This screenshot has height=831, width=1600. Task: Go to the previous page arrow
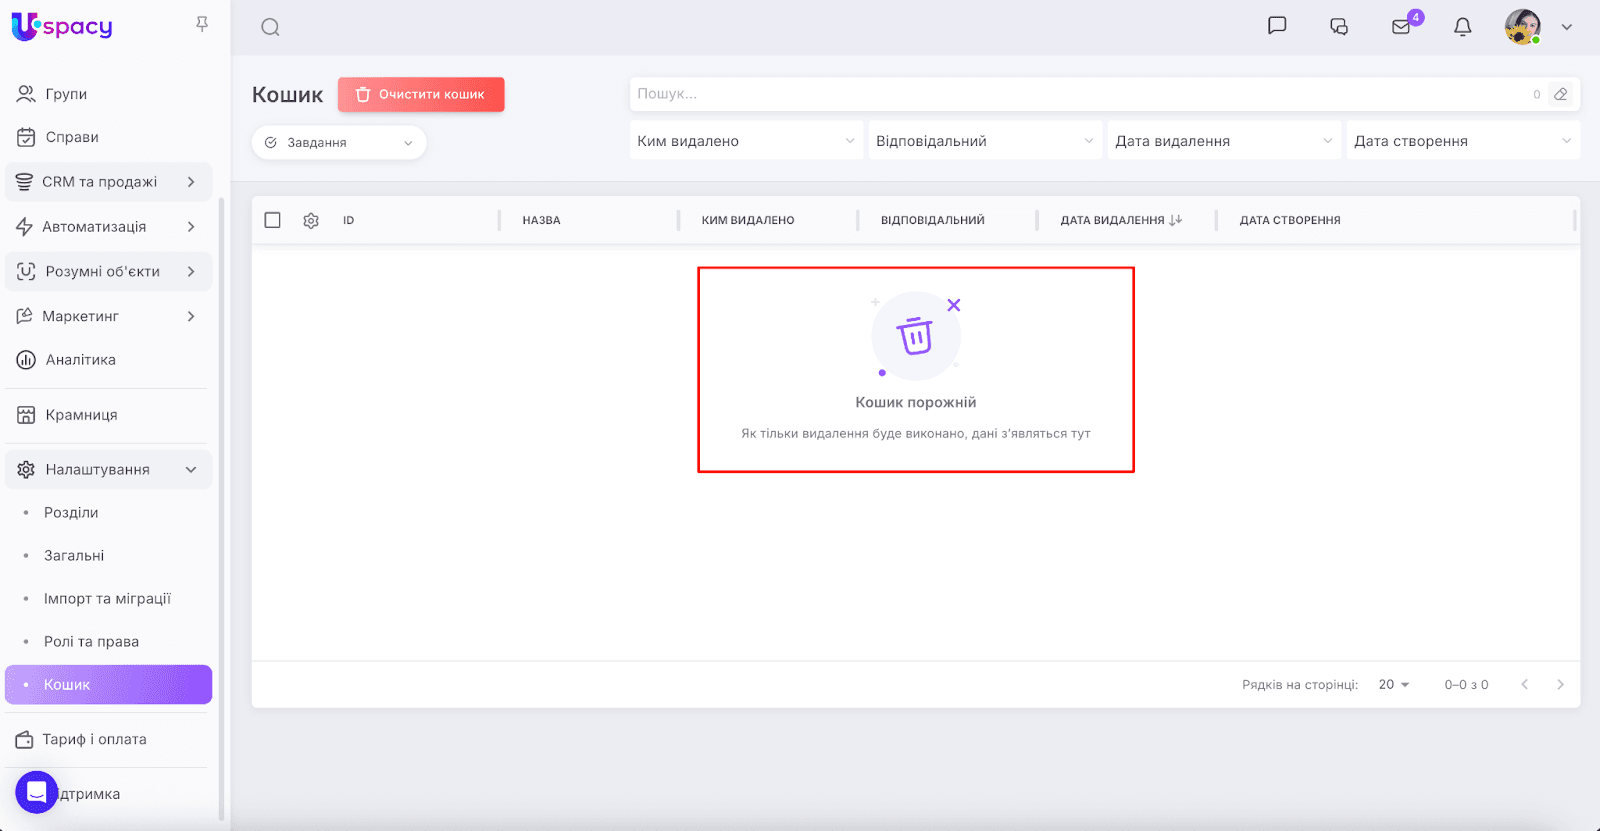click(x=1525, y=685)
